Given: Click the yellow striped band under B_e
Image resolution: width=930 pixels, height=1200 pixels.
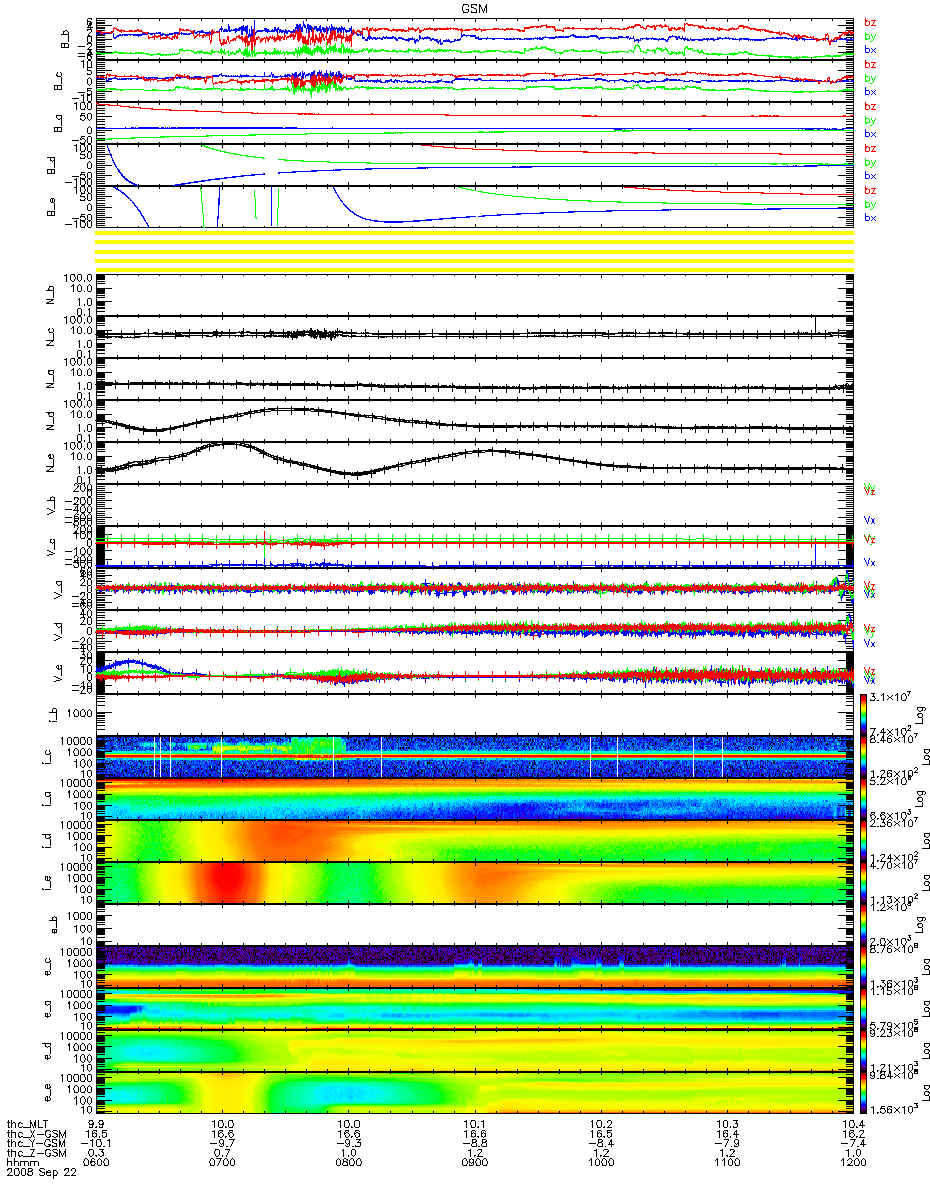Looking at the screenshot, I should coord(475,250).
